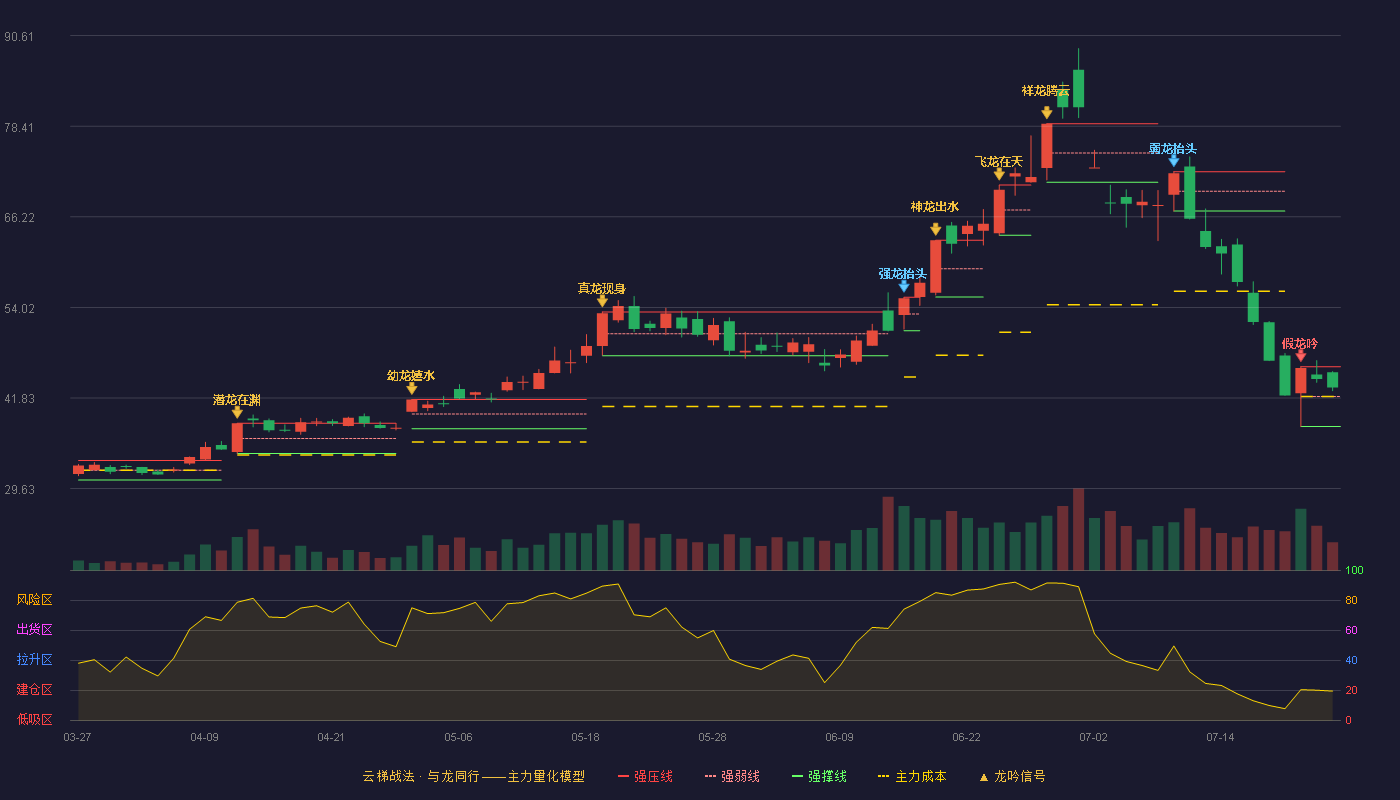This screenshot has height=800, width=1400.
Task: Click the 低吸区 zone label
Action: [x=34, y=719]
